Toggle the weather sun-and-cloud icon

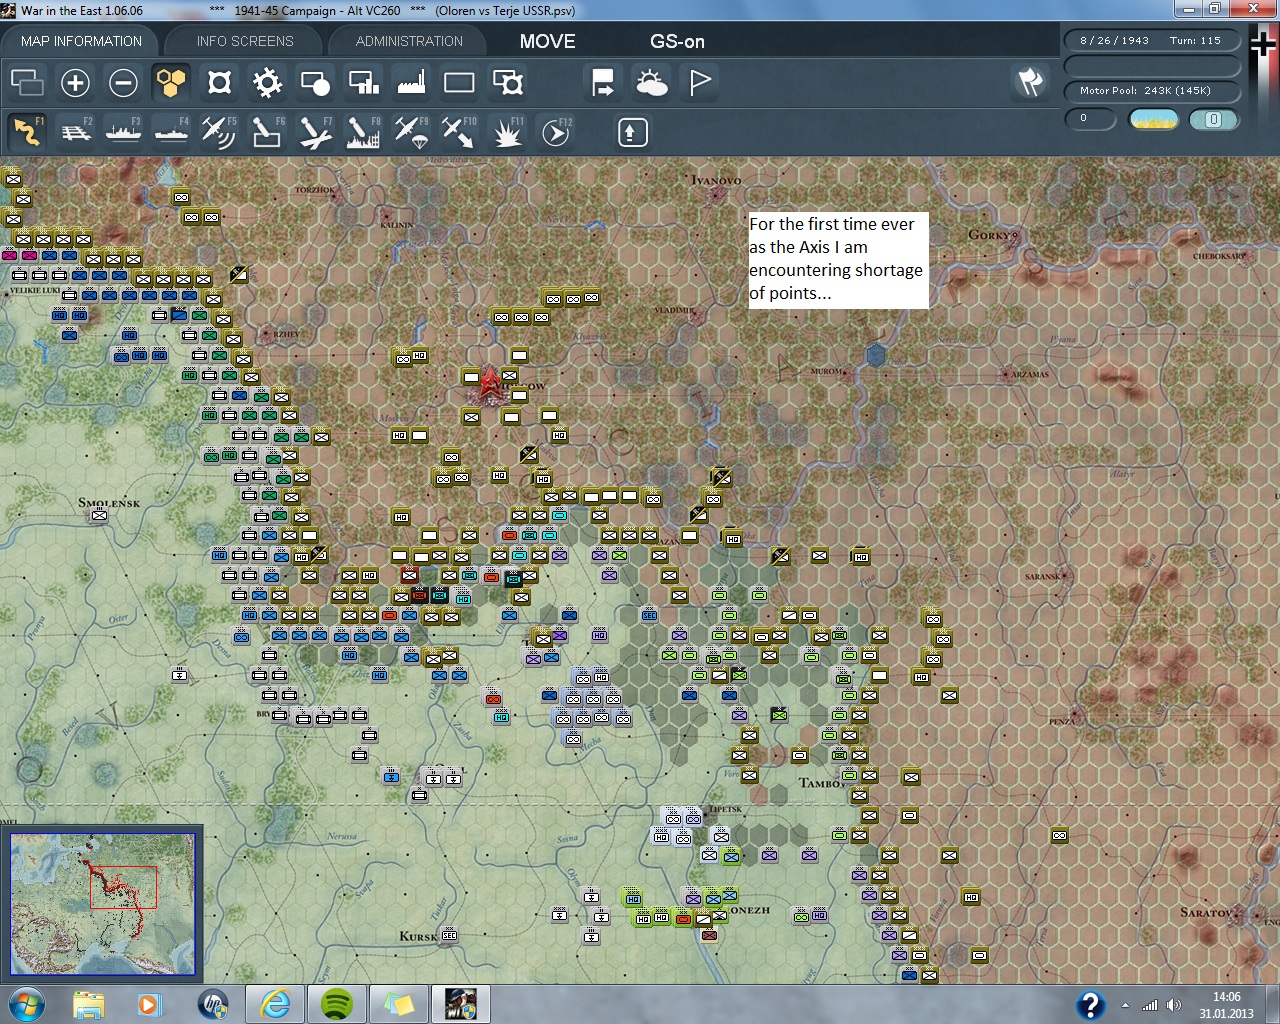tap(651, 82)
